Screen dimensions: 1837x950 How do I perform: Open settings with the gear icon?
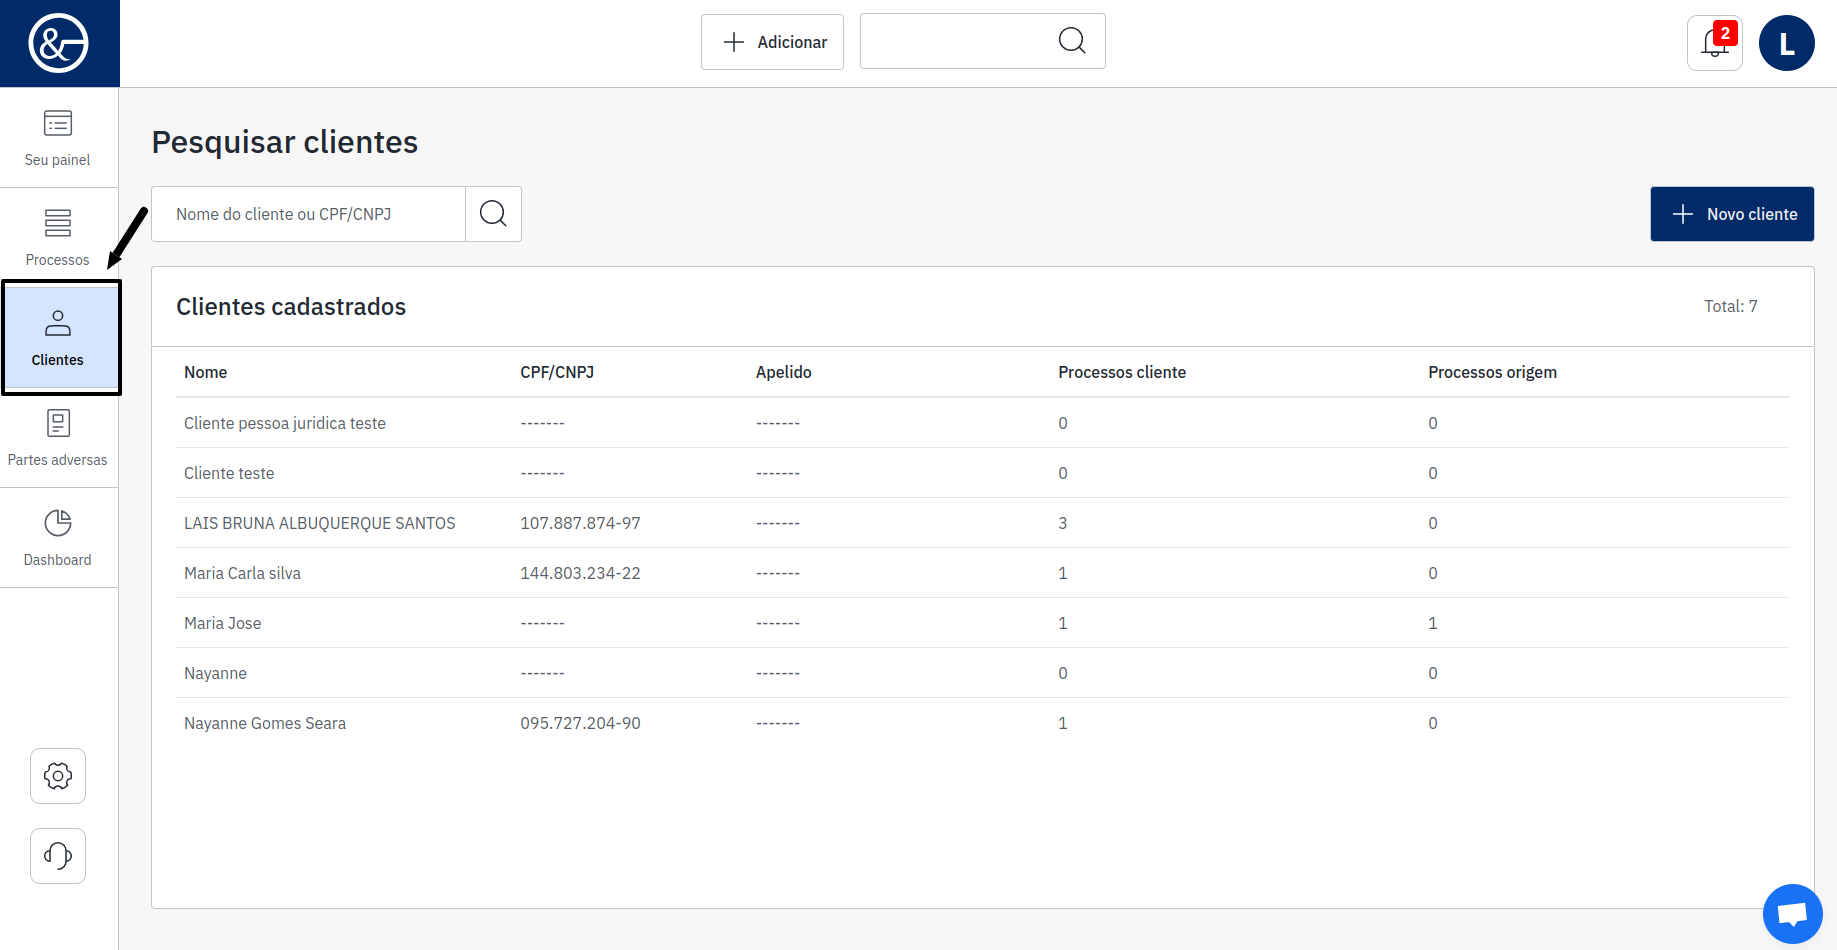(x=58, y=776)
